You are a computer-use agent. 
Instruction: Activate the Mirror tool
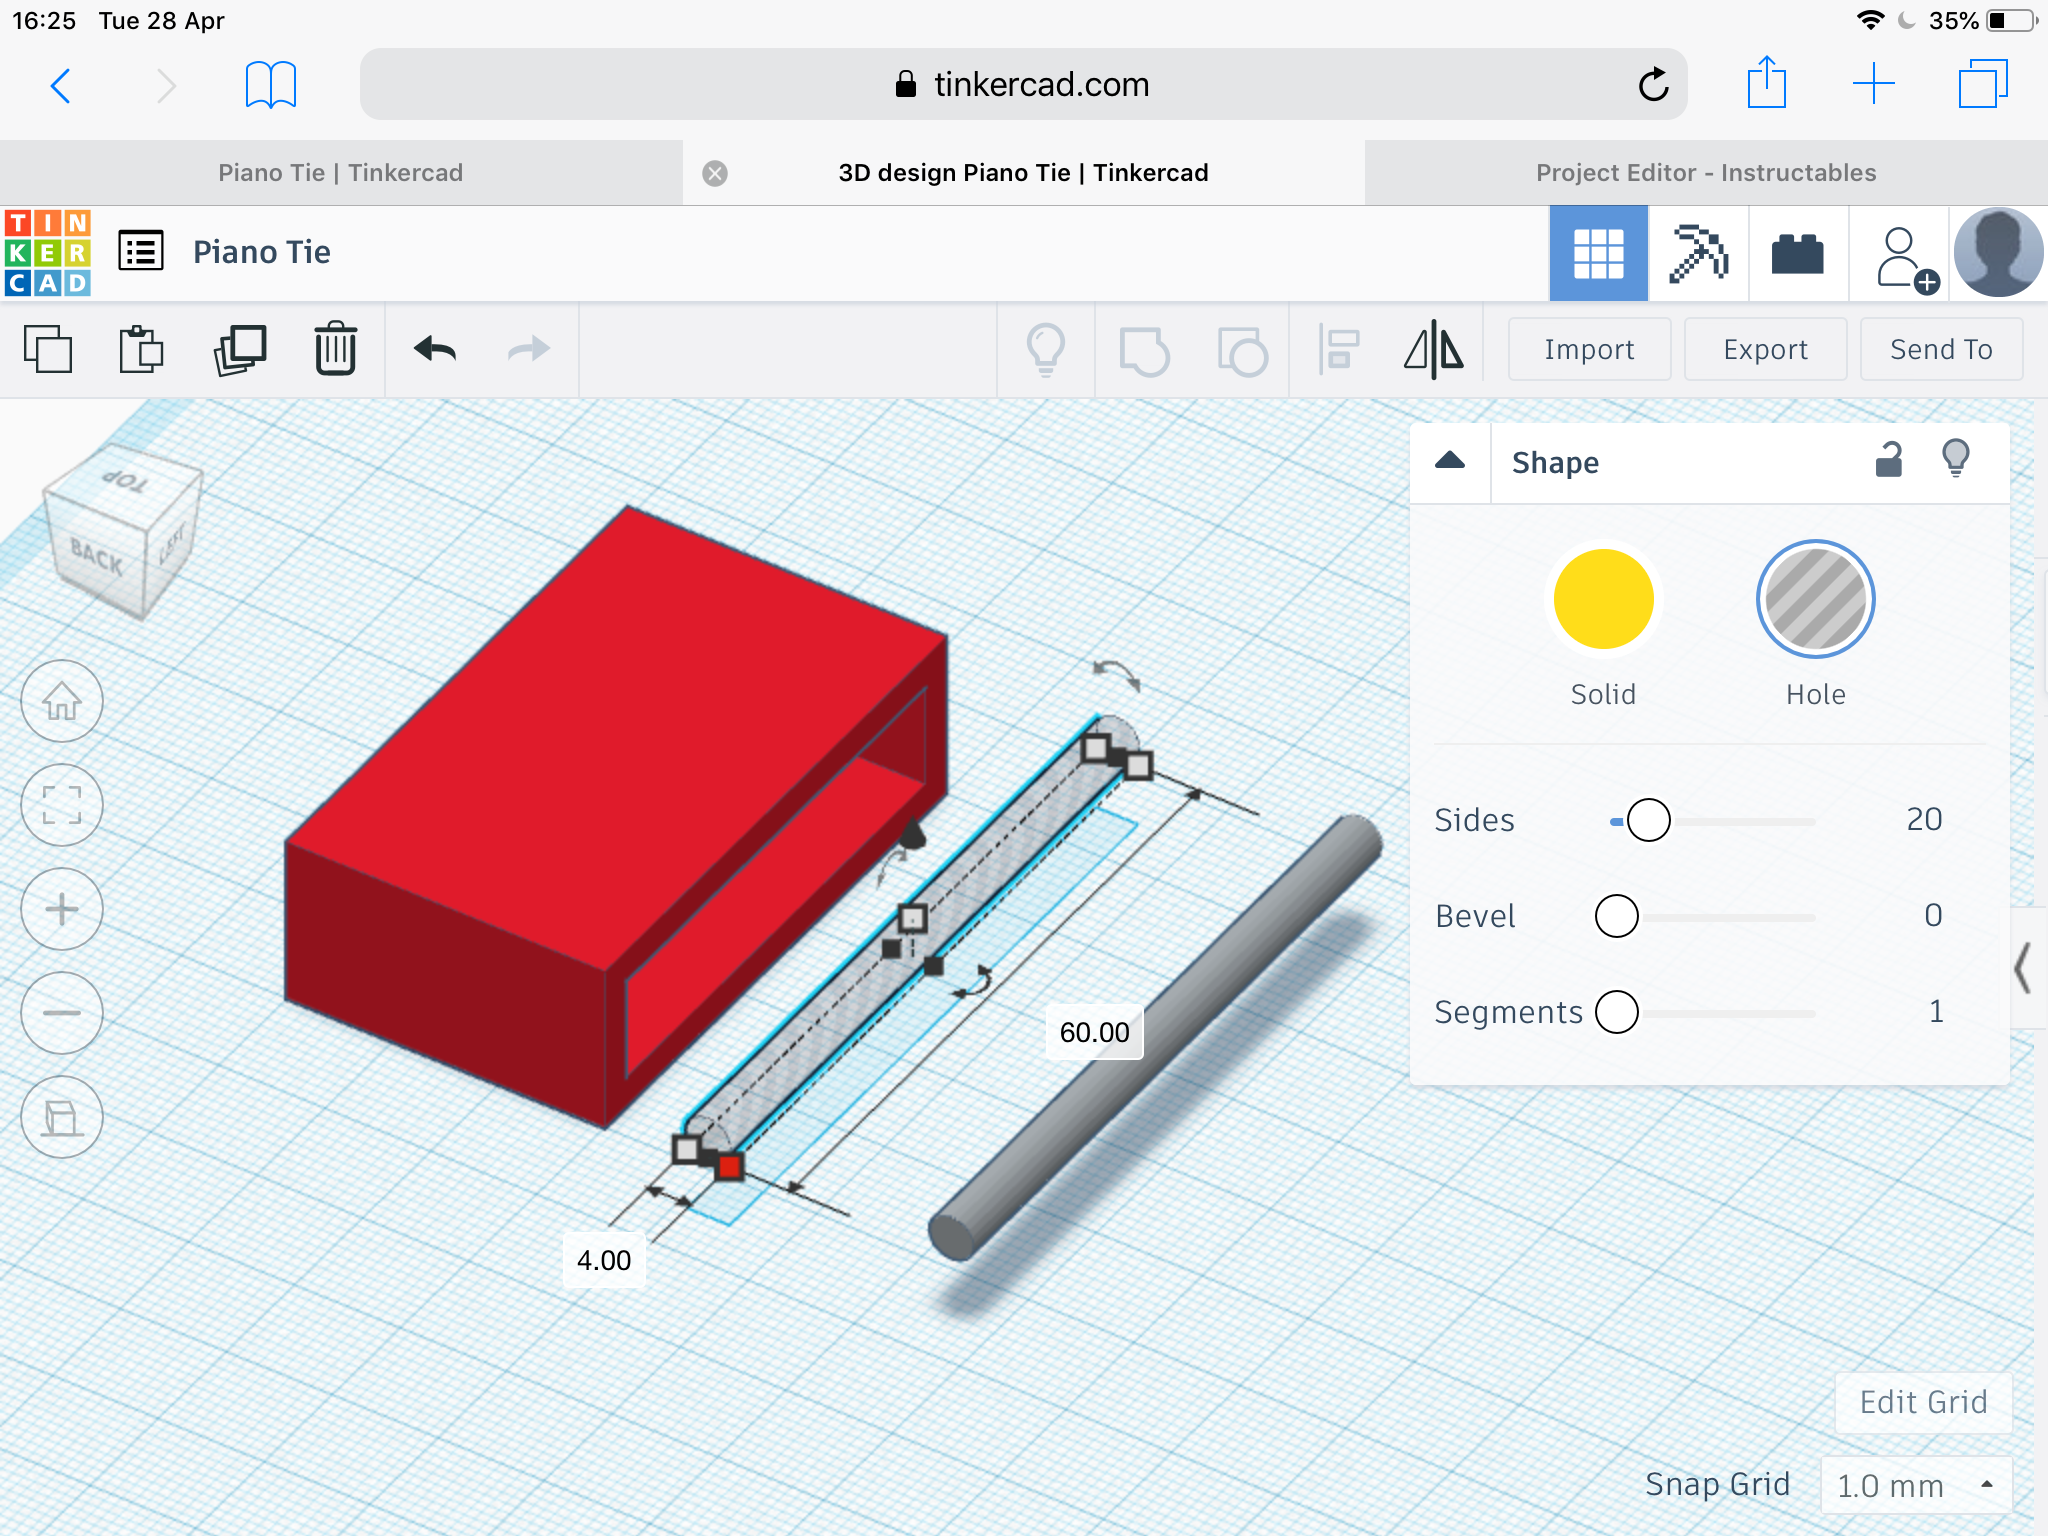(1434, 349)
